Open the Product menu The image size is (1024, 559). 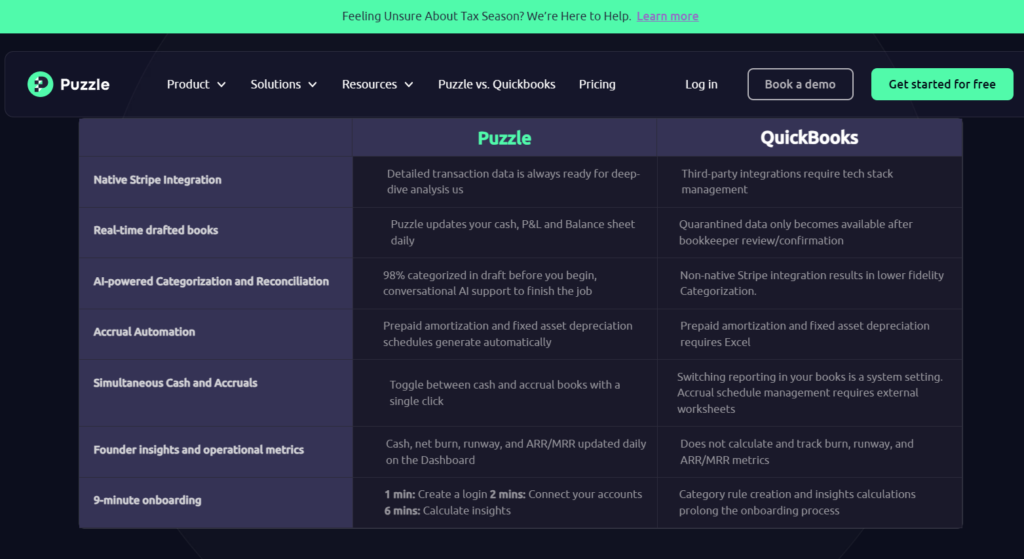196,84
